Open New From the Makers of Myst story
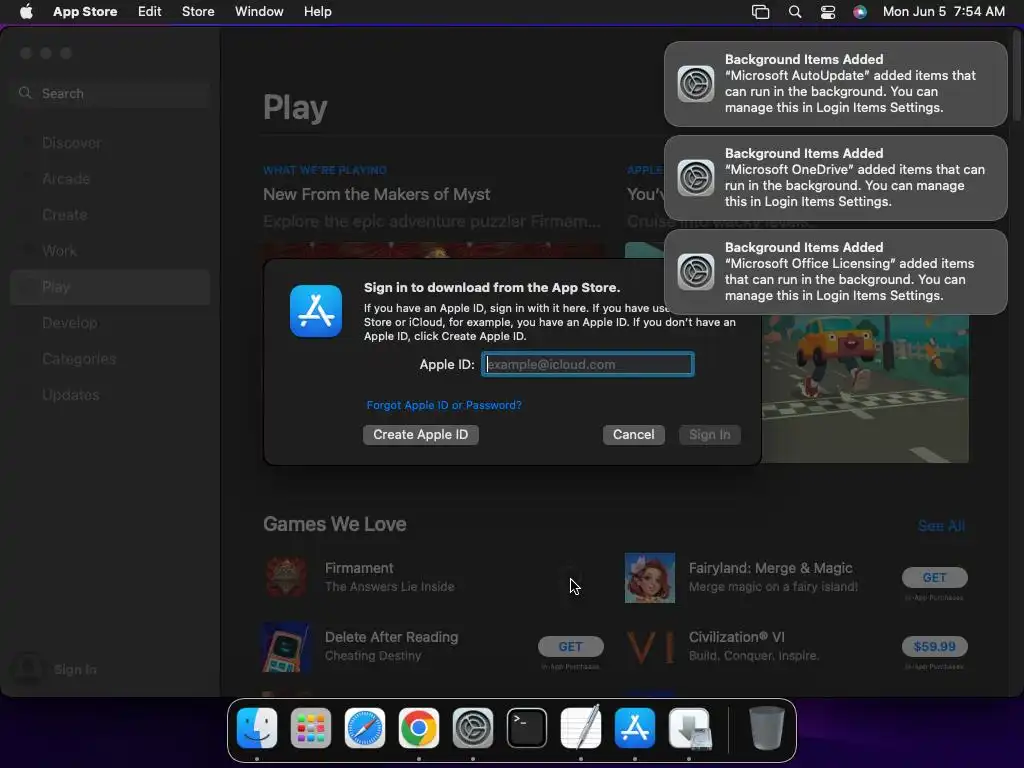 [377, 194]
